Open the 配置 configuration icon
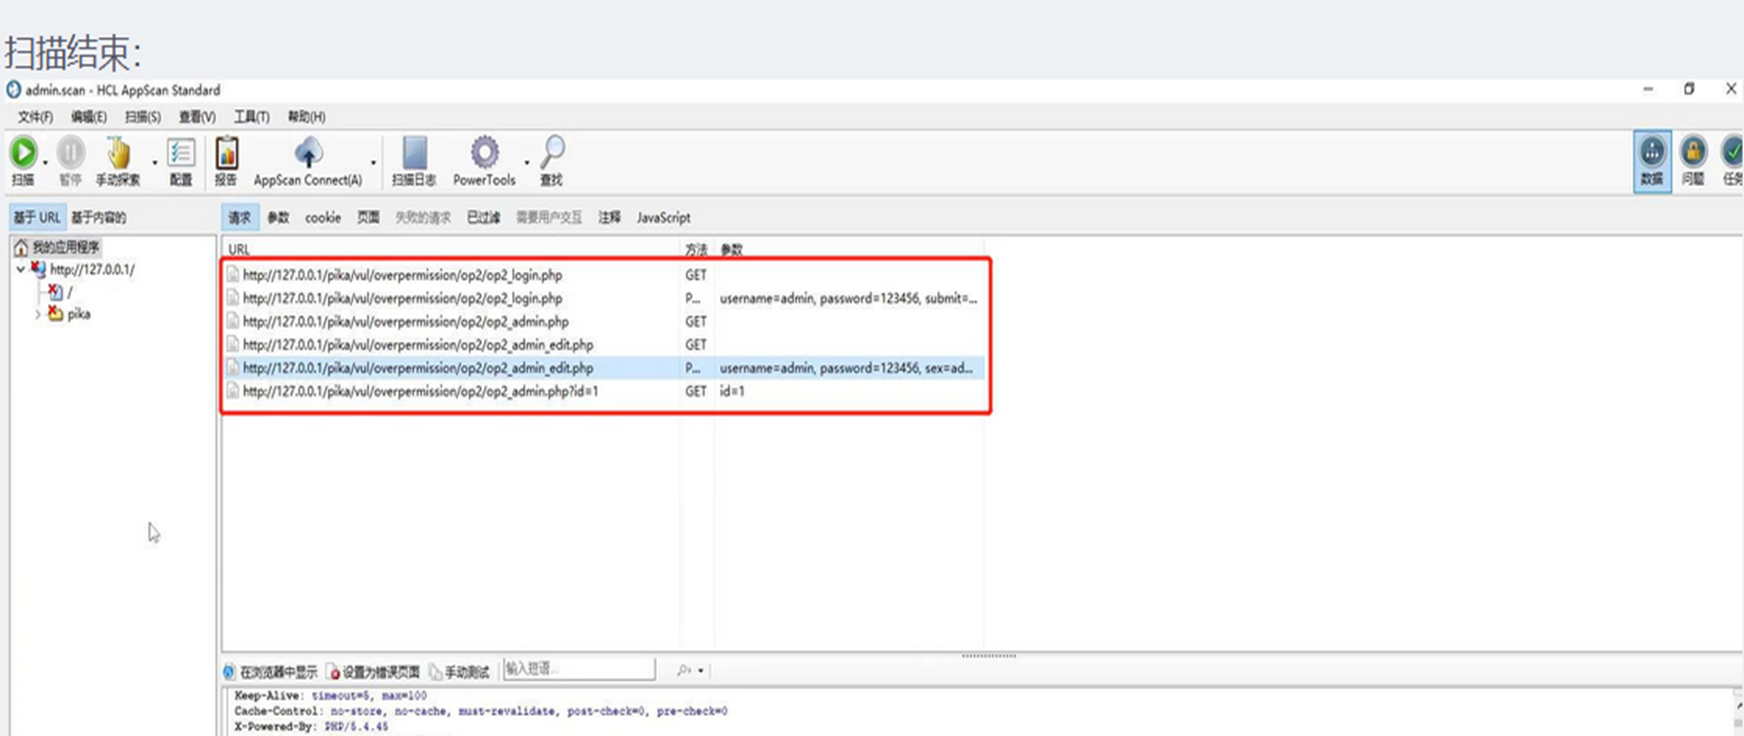Image resolution: width=1744 pixels, height=736 pixels. 181,160
